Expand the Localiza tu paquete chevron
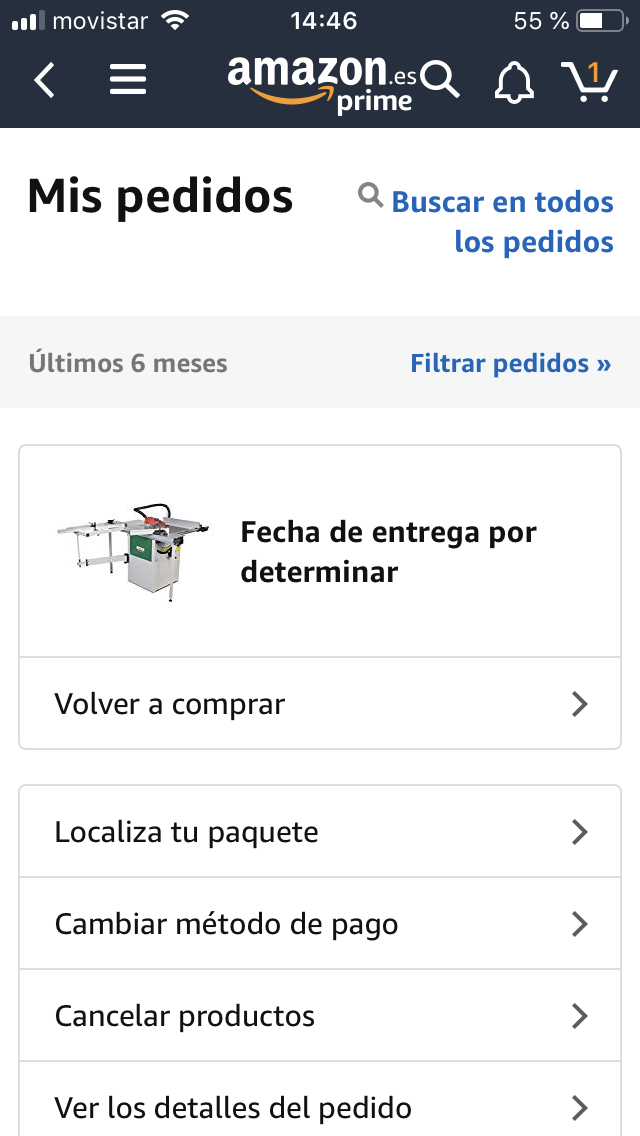 click(579, 832)
